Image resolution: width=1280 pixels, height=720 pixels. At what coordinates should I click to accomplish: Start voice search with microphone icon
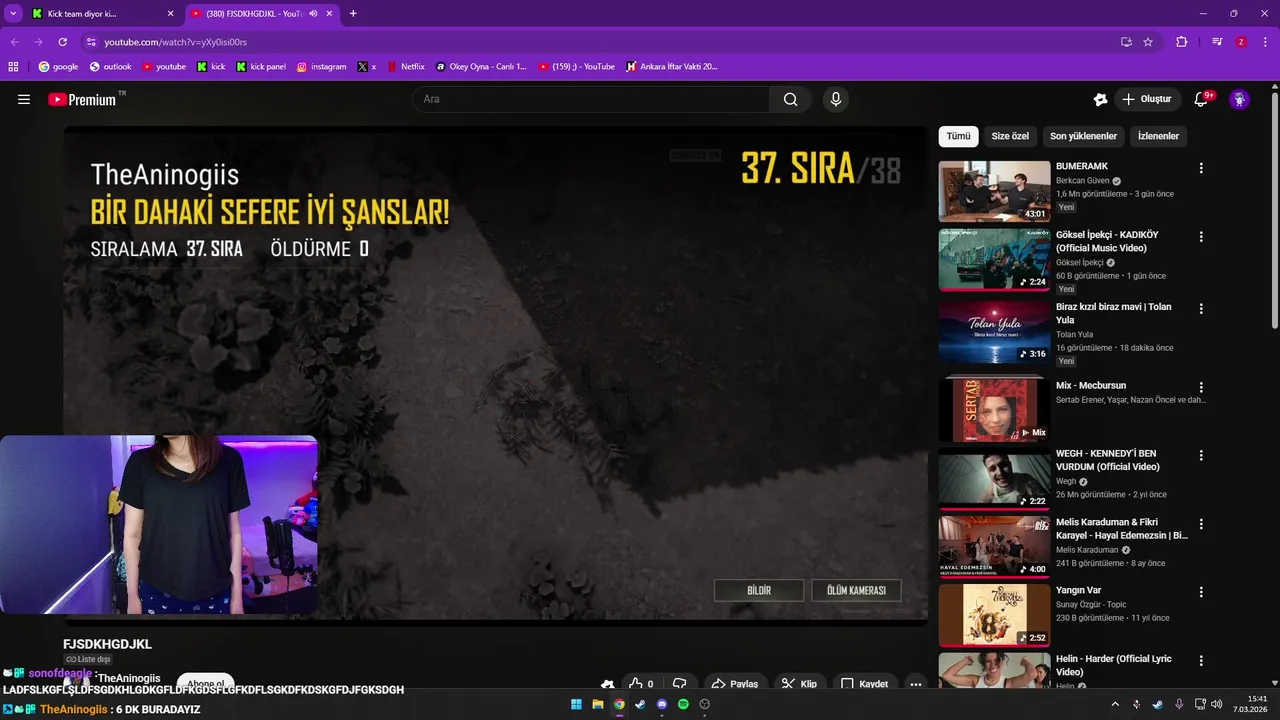point(836,99)
